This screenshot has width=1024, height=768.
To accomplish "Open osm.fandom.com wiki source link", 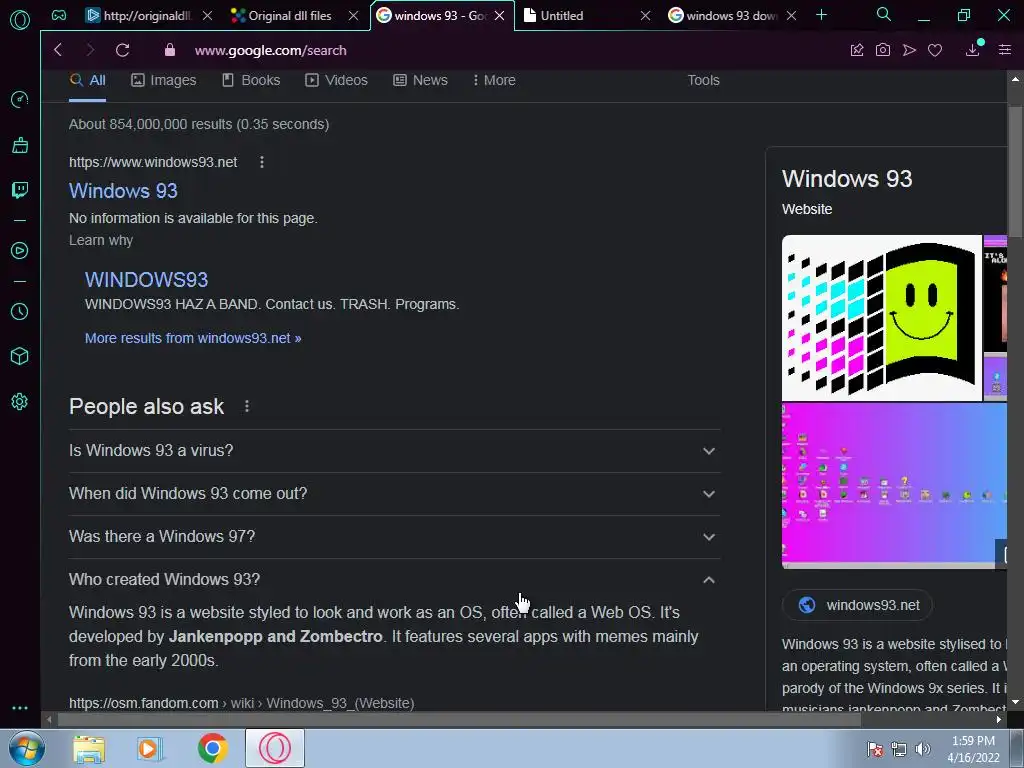I will [x=242, y=703].
